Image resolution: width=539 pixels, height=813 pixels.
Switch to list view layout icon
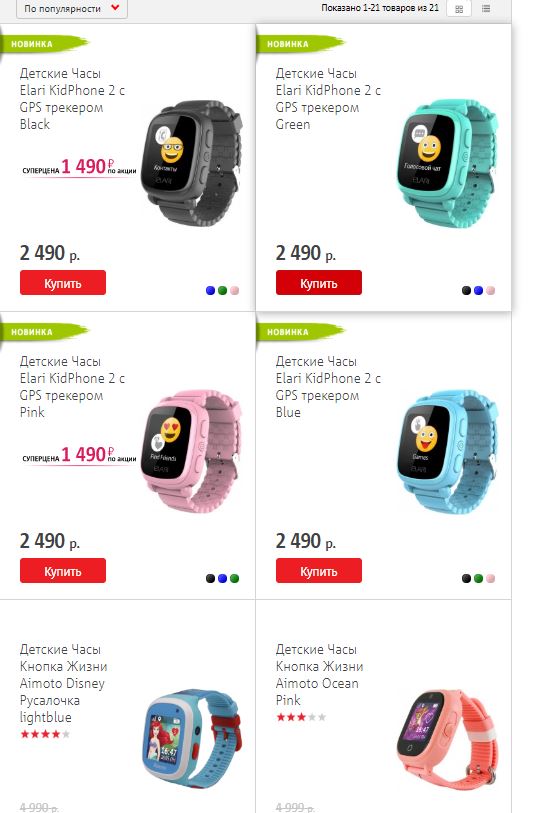[x=486, y=9]
